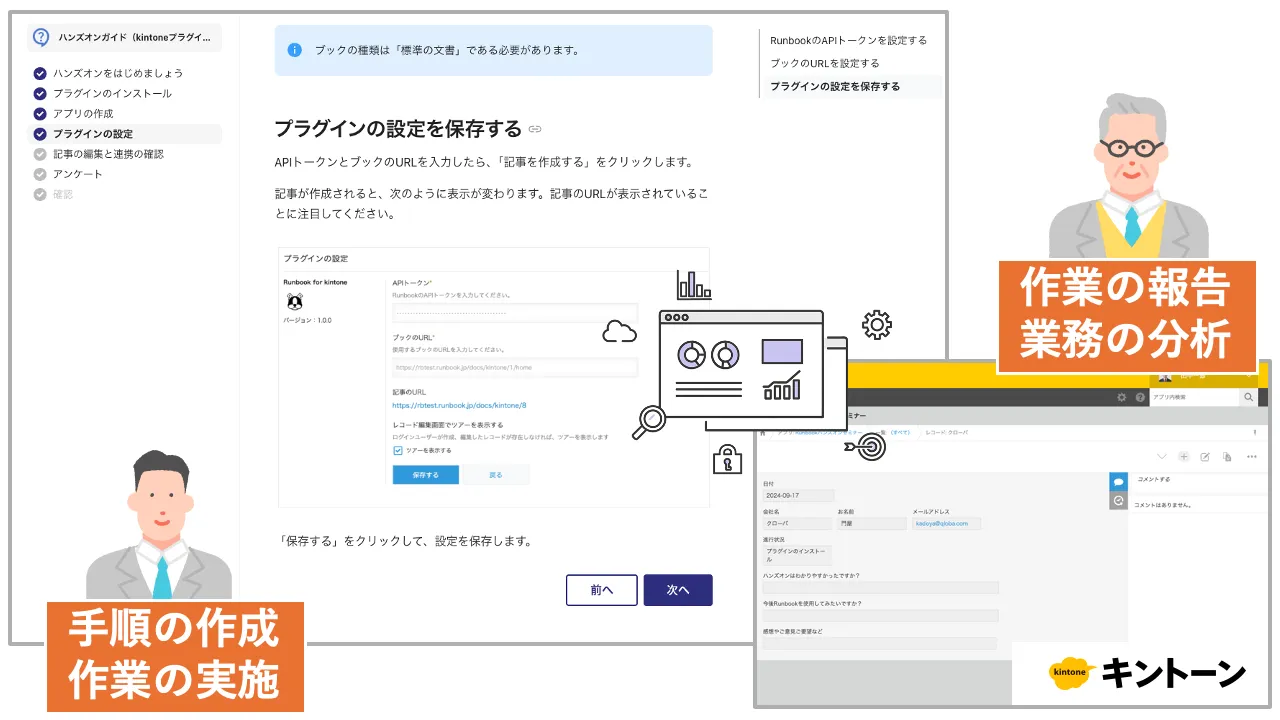Click the 感想やご意見ご要望など answer field
The width and height of the screenshot is (1280, 720).
point(880,643)
